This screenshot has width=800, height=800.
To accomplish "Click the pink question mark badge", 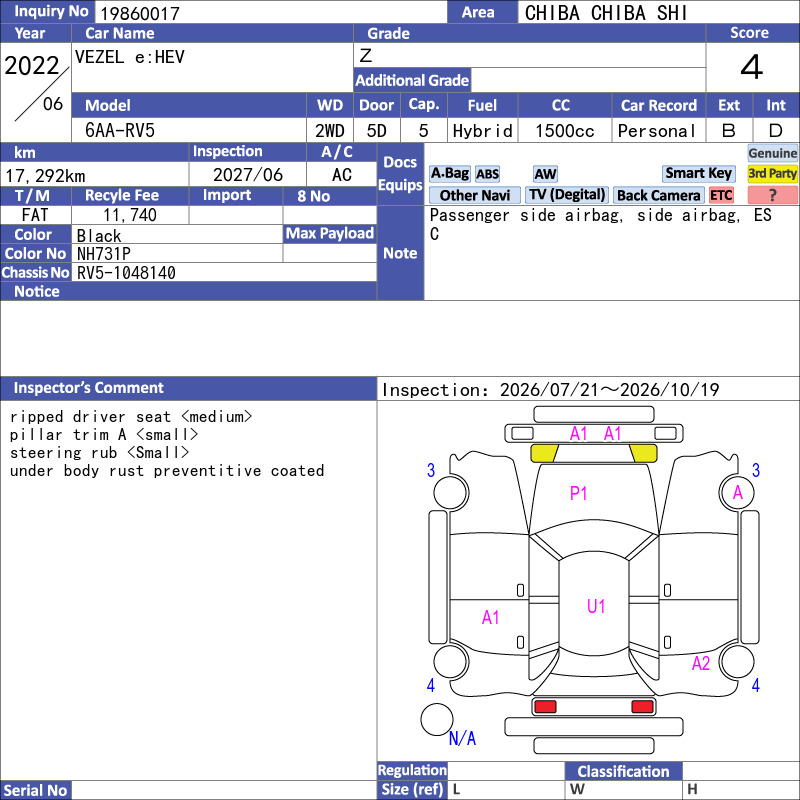I will (x=772, y=195).
